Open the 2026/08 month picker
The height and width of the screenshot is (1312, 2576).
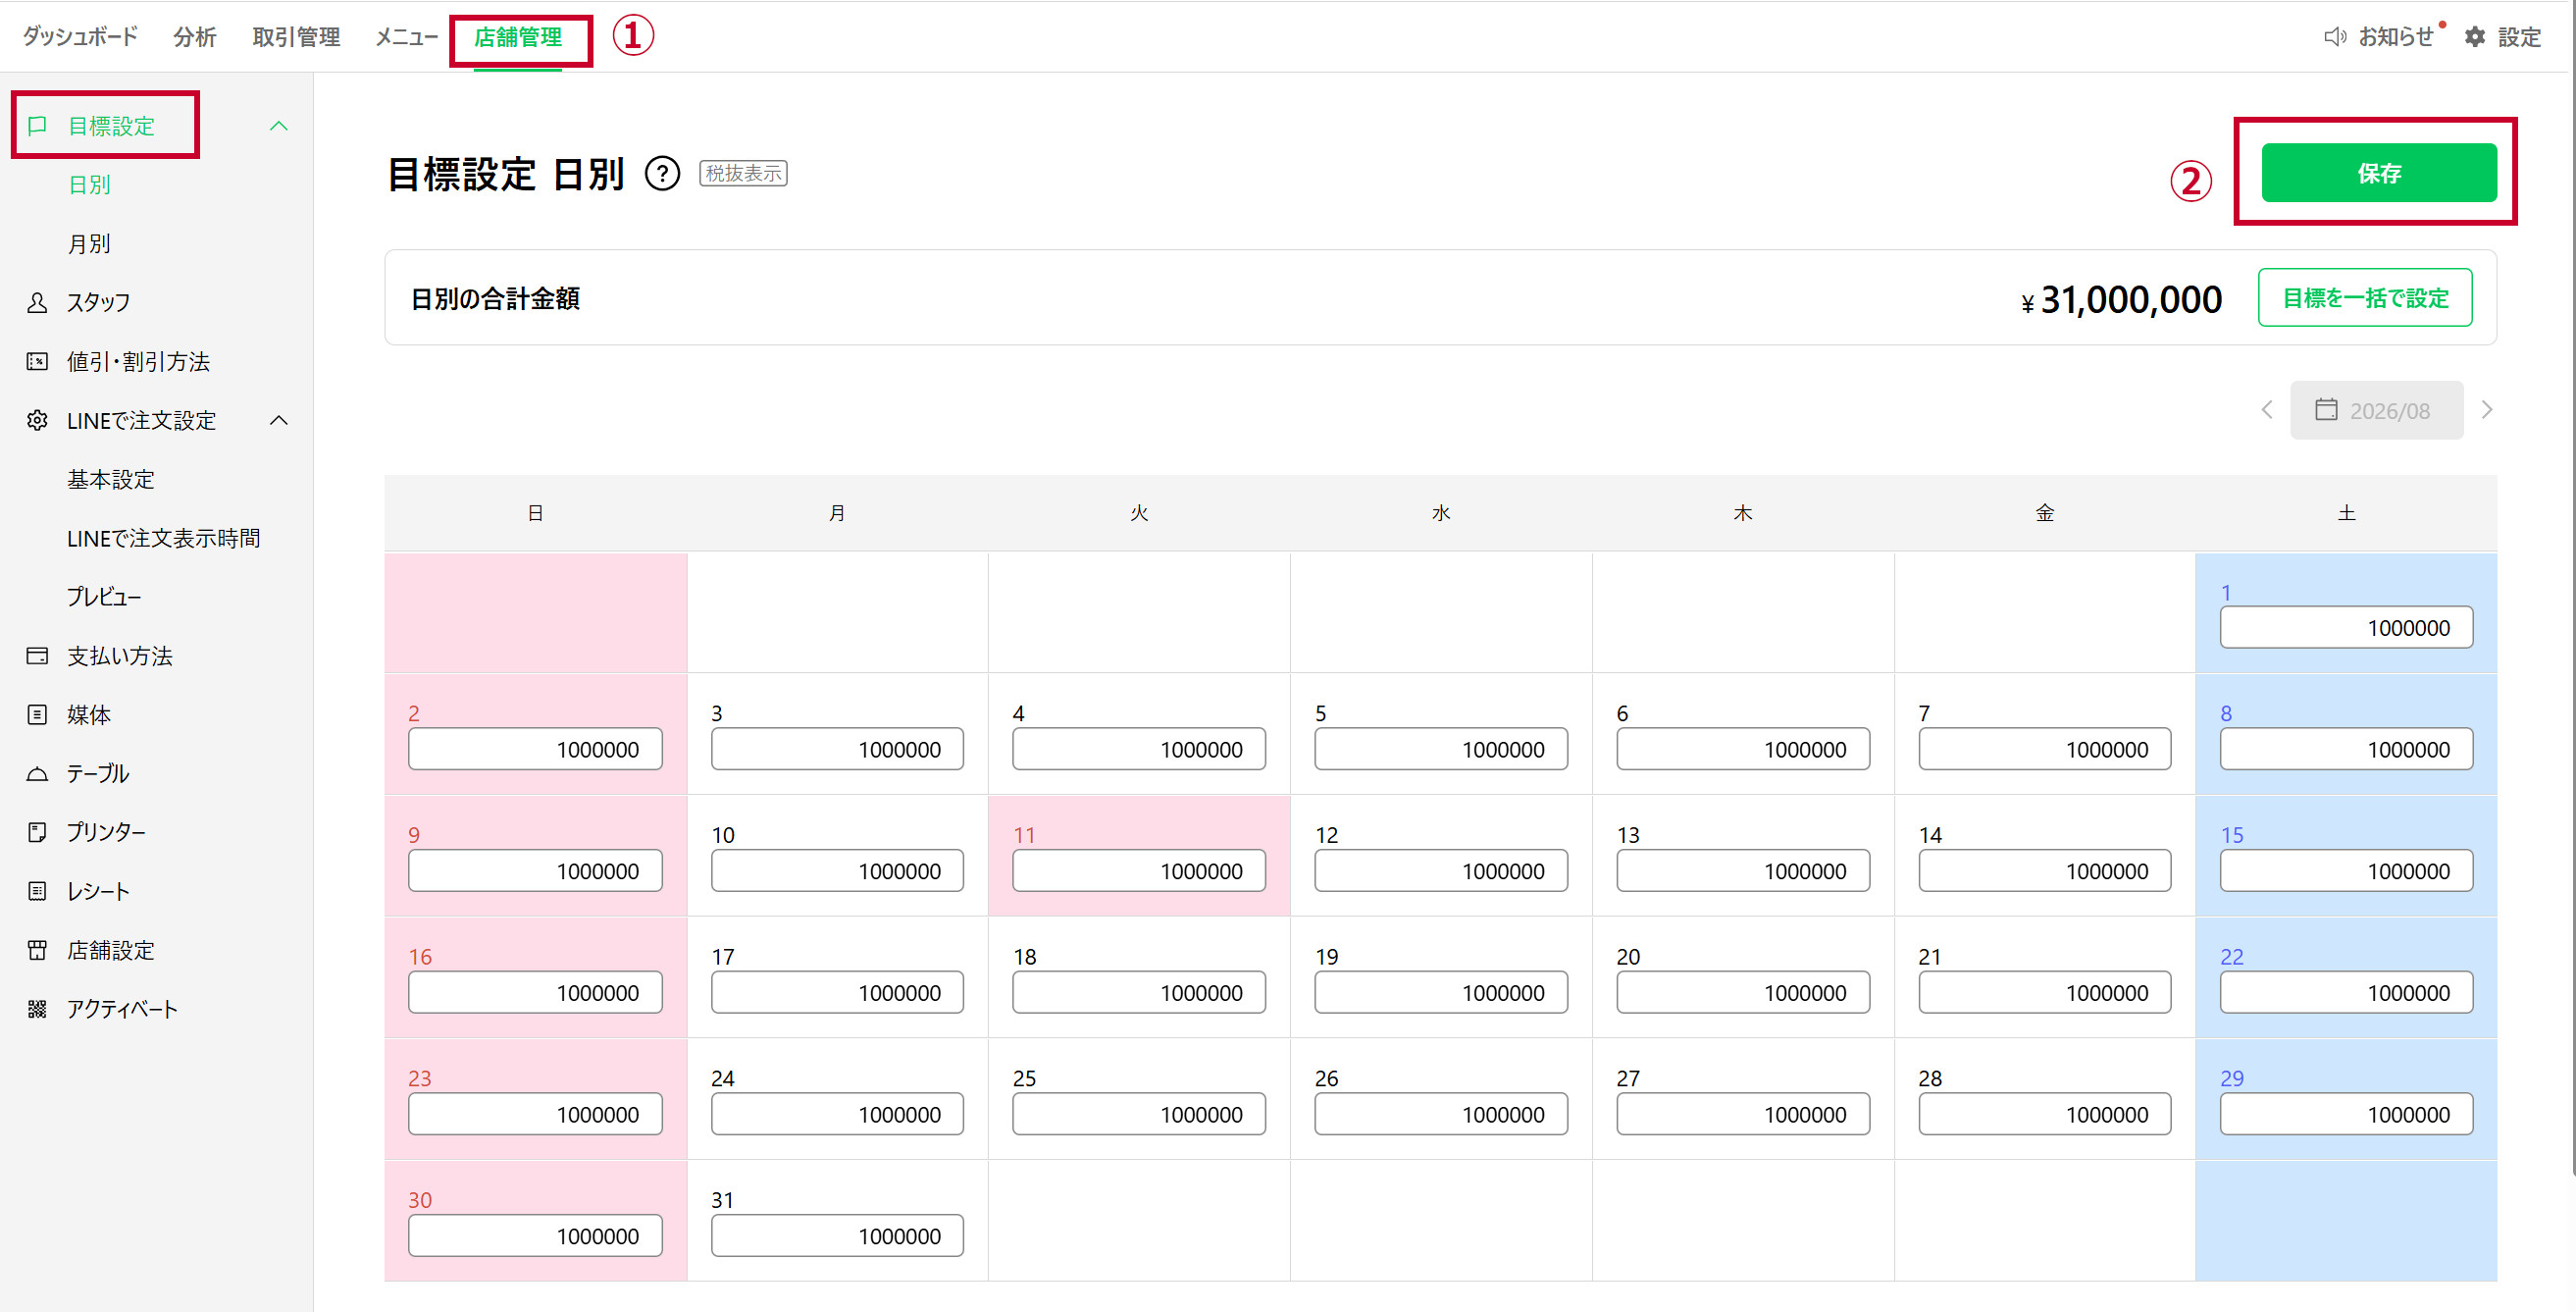click(x=2376, y=410)
